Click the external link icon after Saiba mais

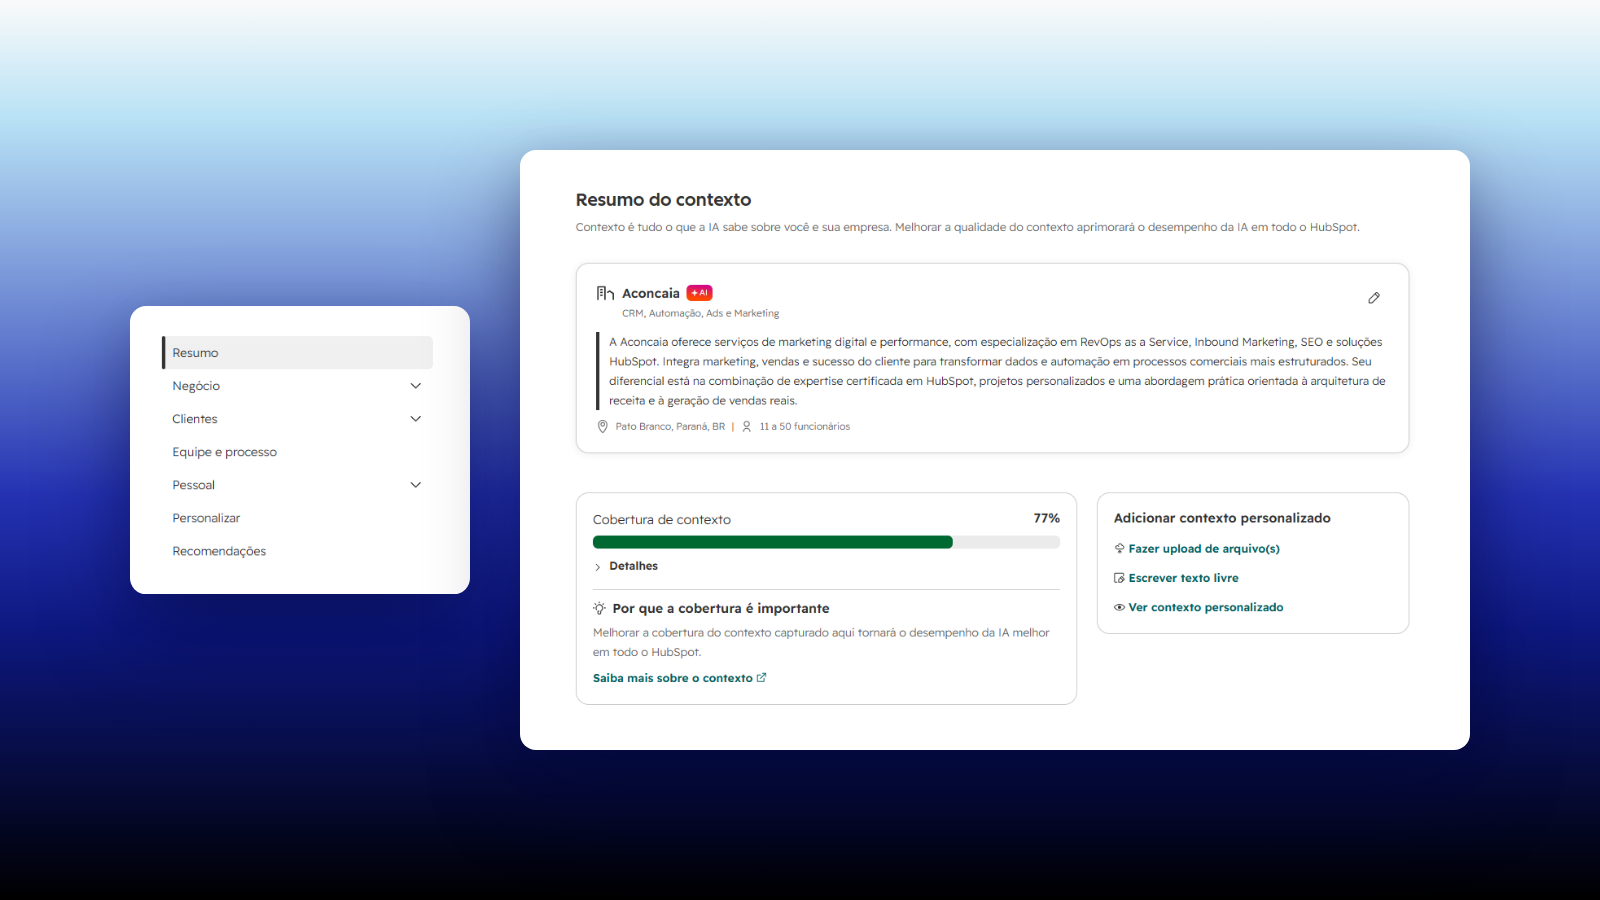pos(762,677)
